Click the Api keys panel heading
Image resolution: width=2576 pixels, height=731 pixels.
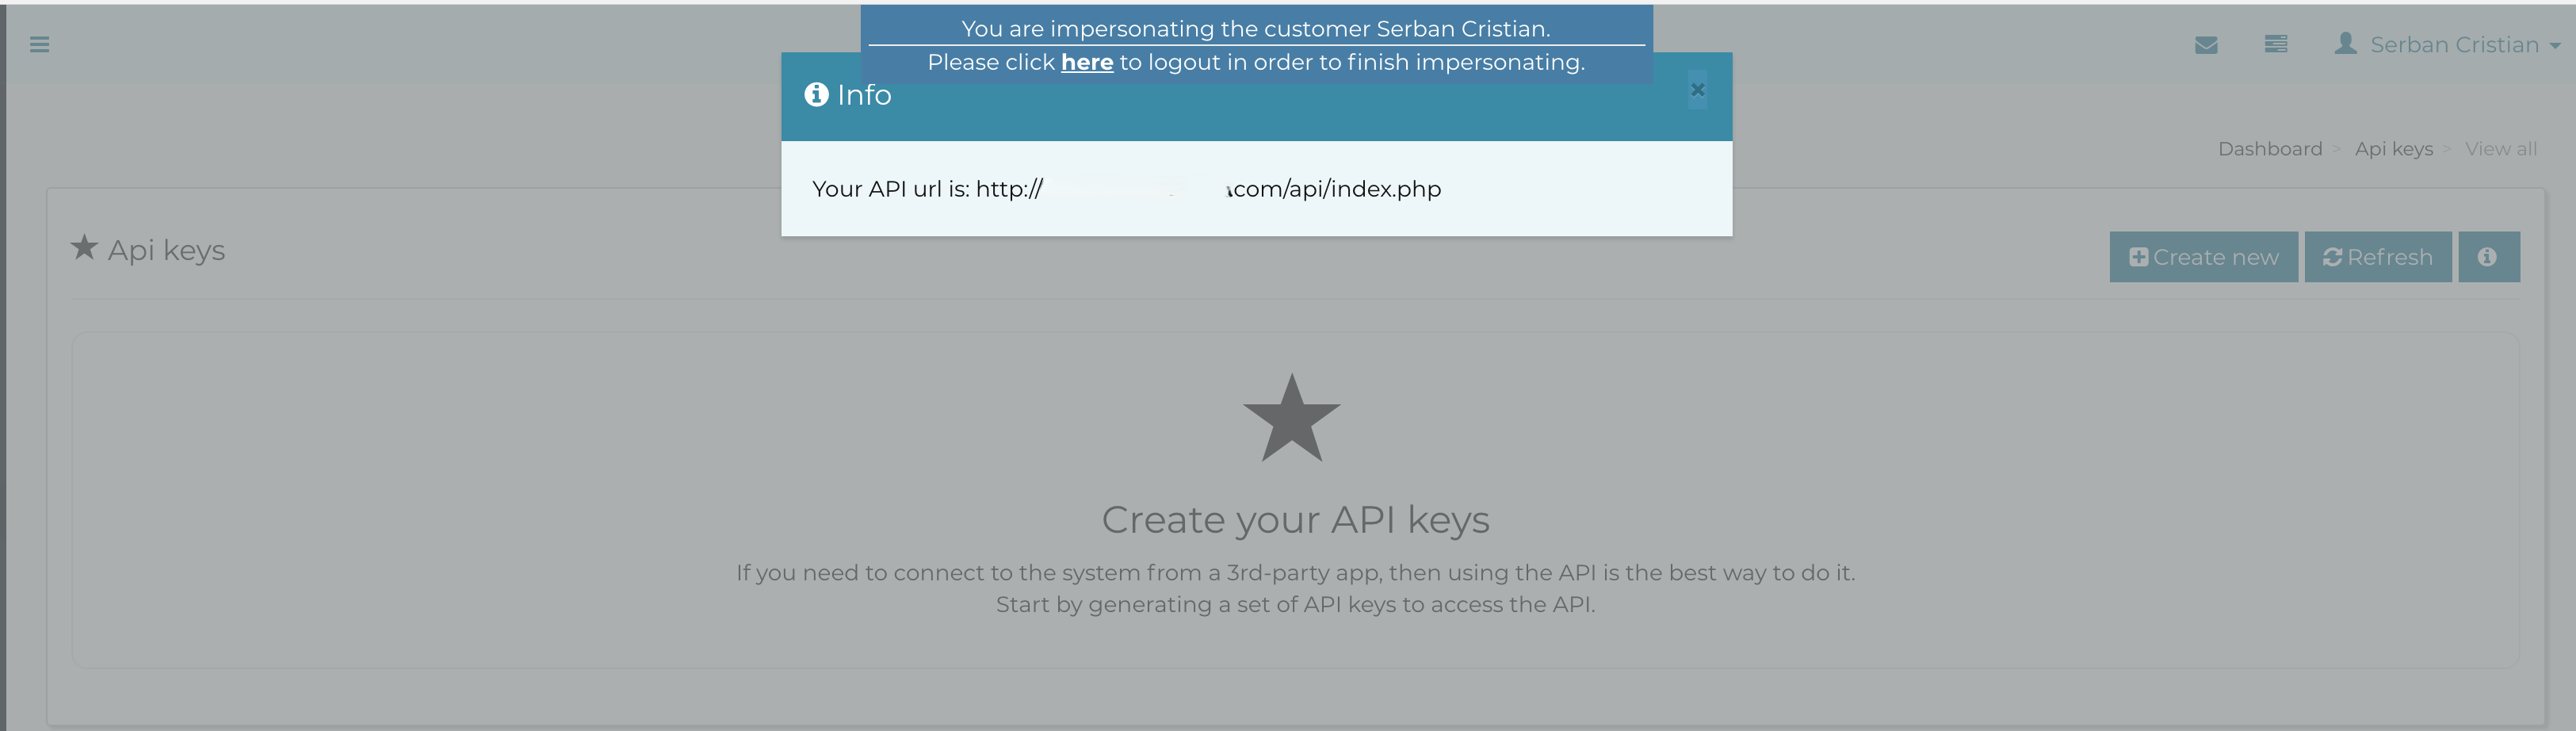[x=166, y=250]
